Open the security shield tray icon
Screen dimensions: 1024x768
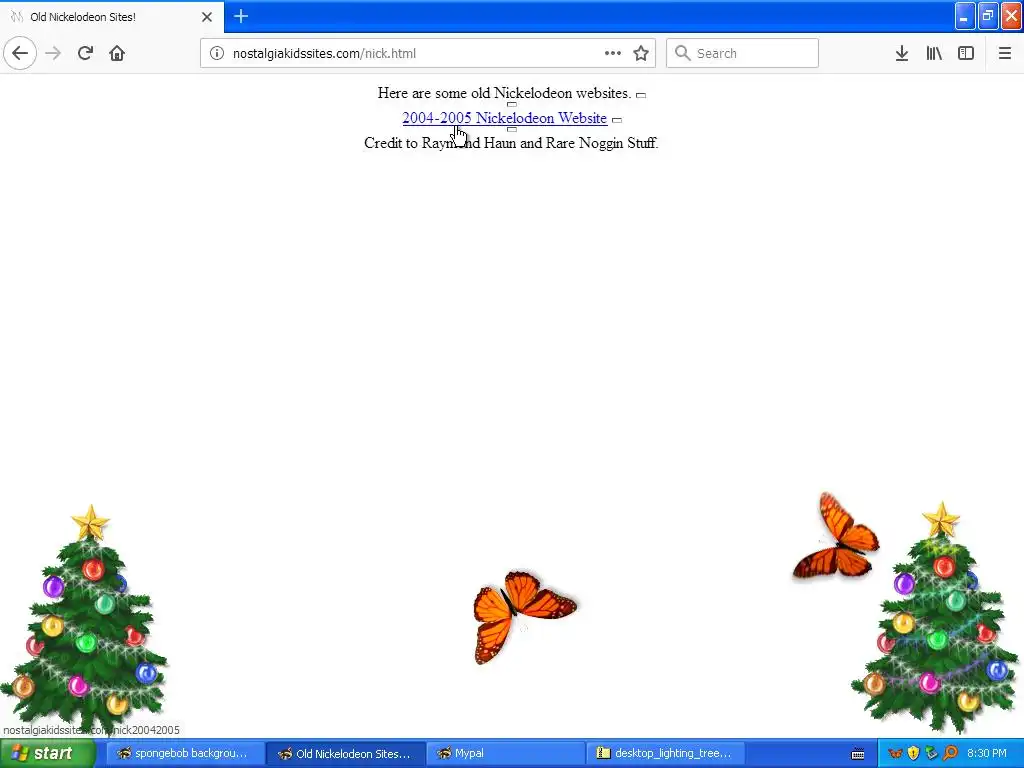914,753
